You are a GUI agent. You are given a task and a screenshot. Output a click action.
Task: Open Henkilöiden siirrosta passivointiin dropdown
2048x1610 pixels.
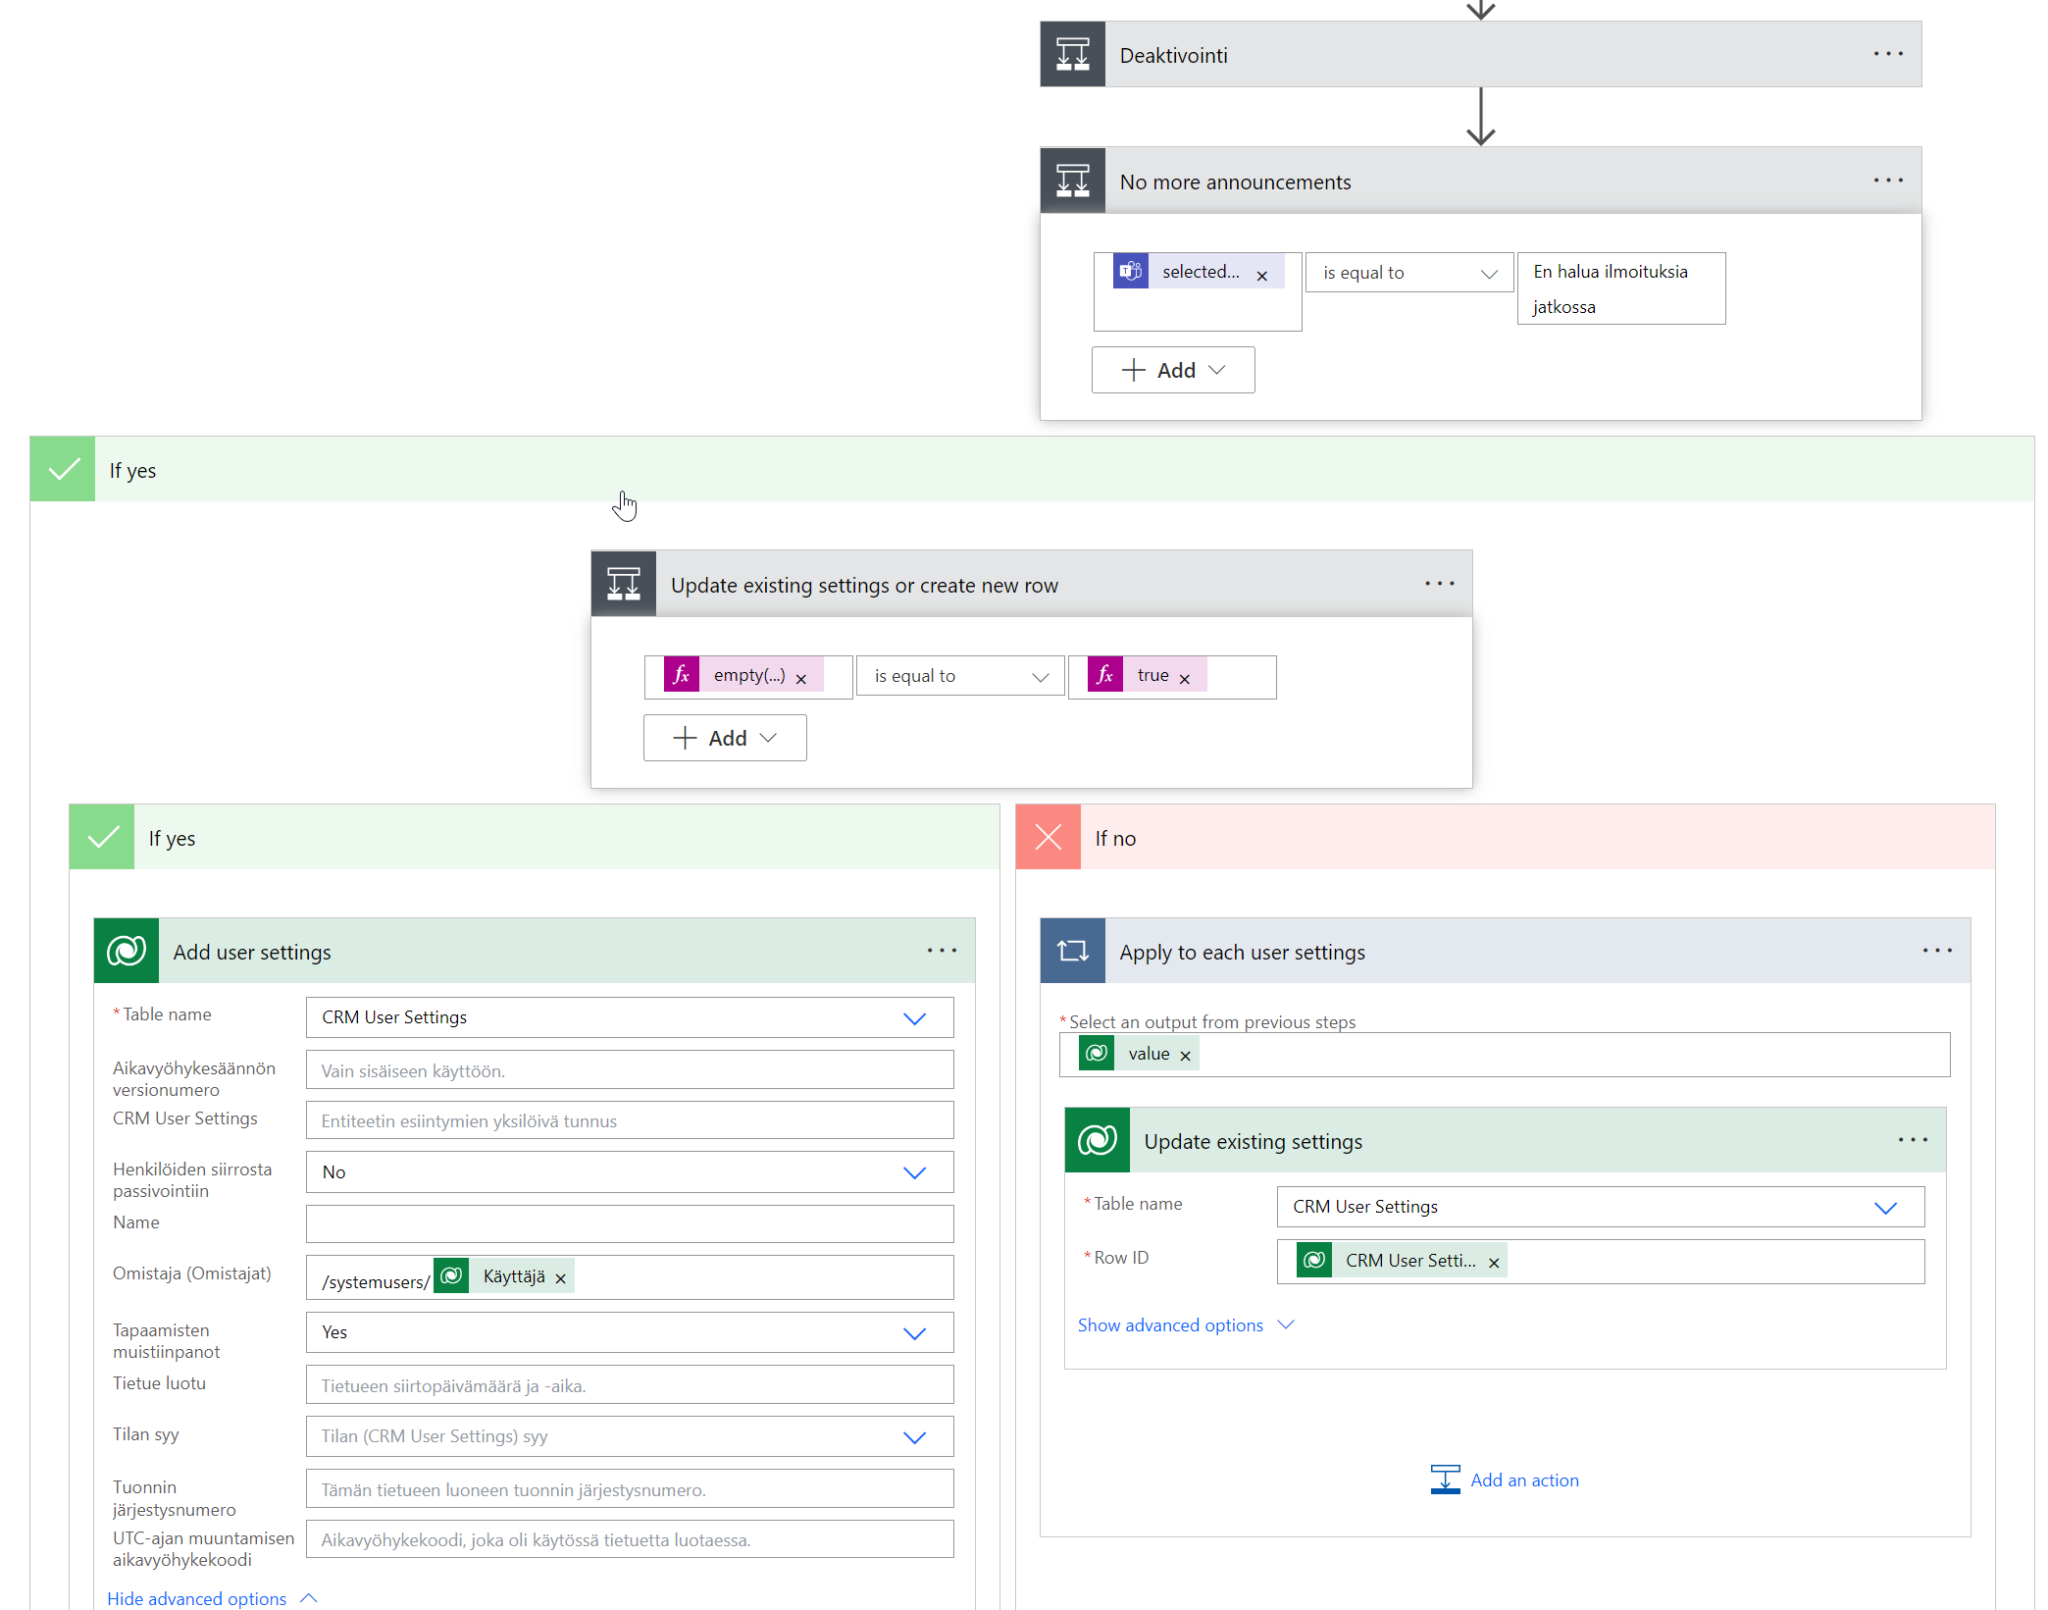pyautogui.click(x=629, y=1172)
